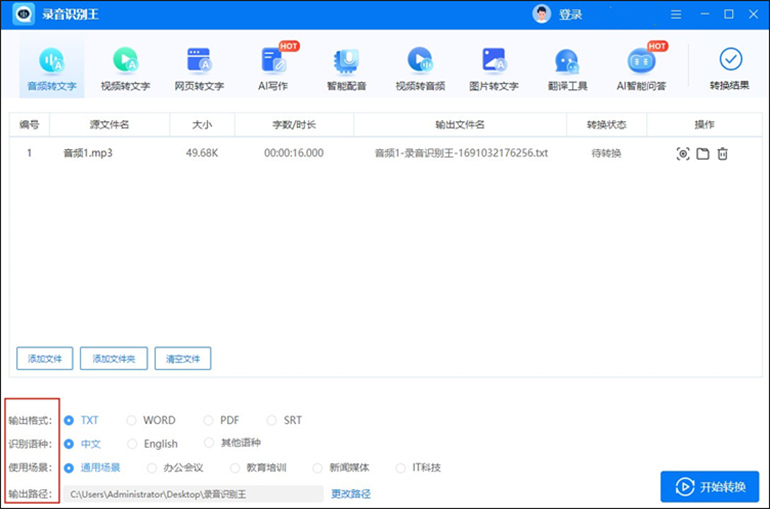Image resolution: width=770 pixels, height=509 pixels.
Task: Select IT科技 usage scenario
Action: click(418, 468)
